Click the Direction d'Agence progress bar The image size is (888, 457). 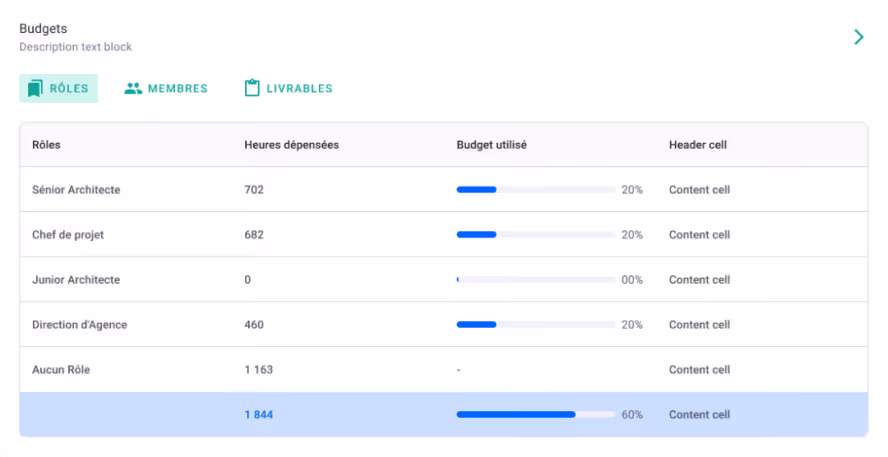536,324
